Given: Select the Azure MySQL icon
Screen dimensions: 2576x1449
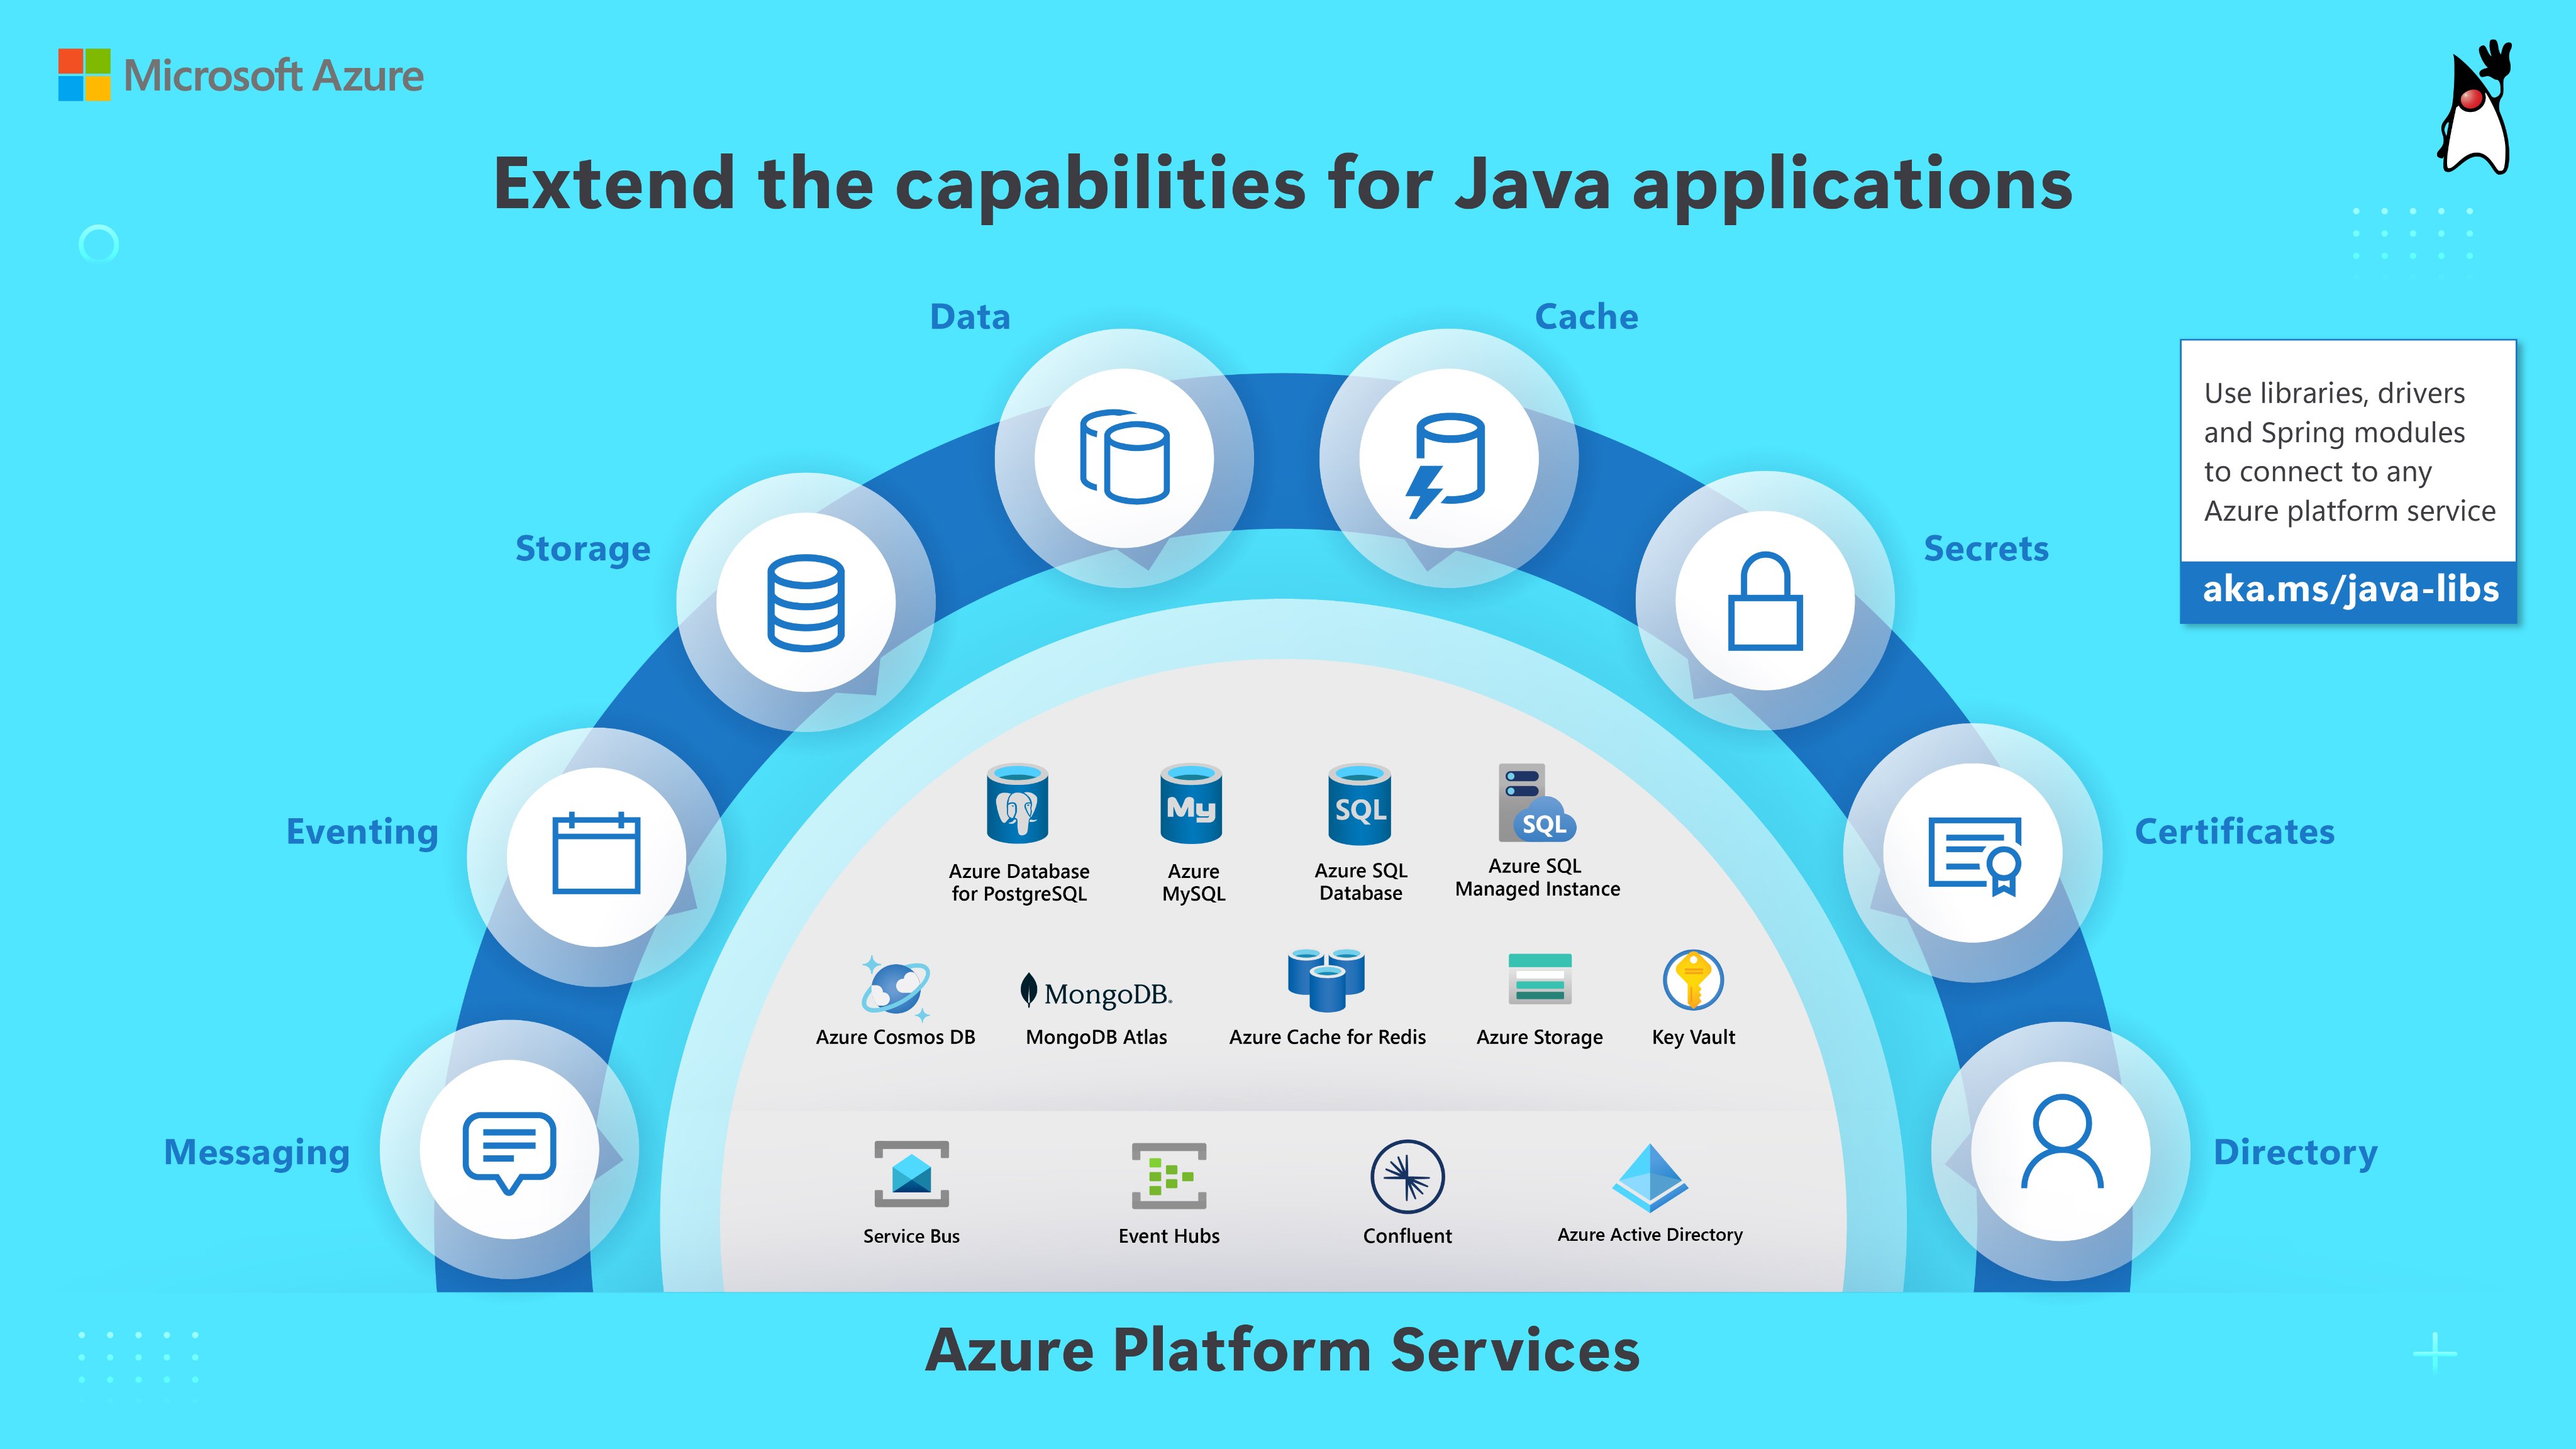Looking at the screenshot, I should click(1191, 805).
